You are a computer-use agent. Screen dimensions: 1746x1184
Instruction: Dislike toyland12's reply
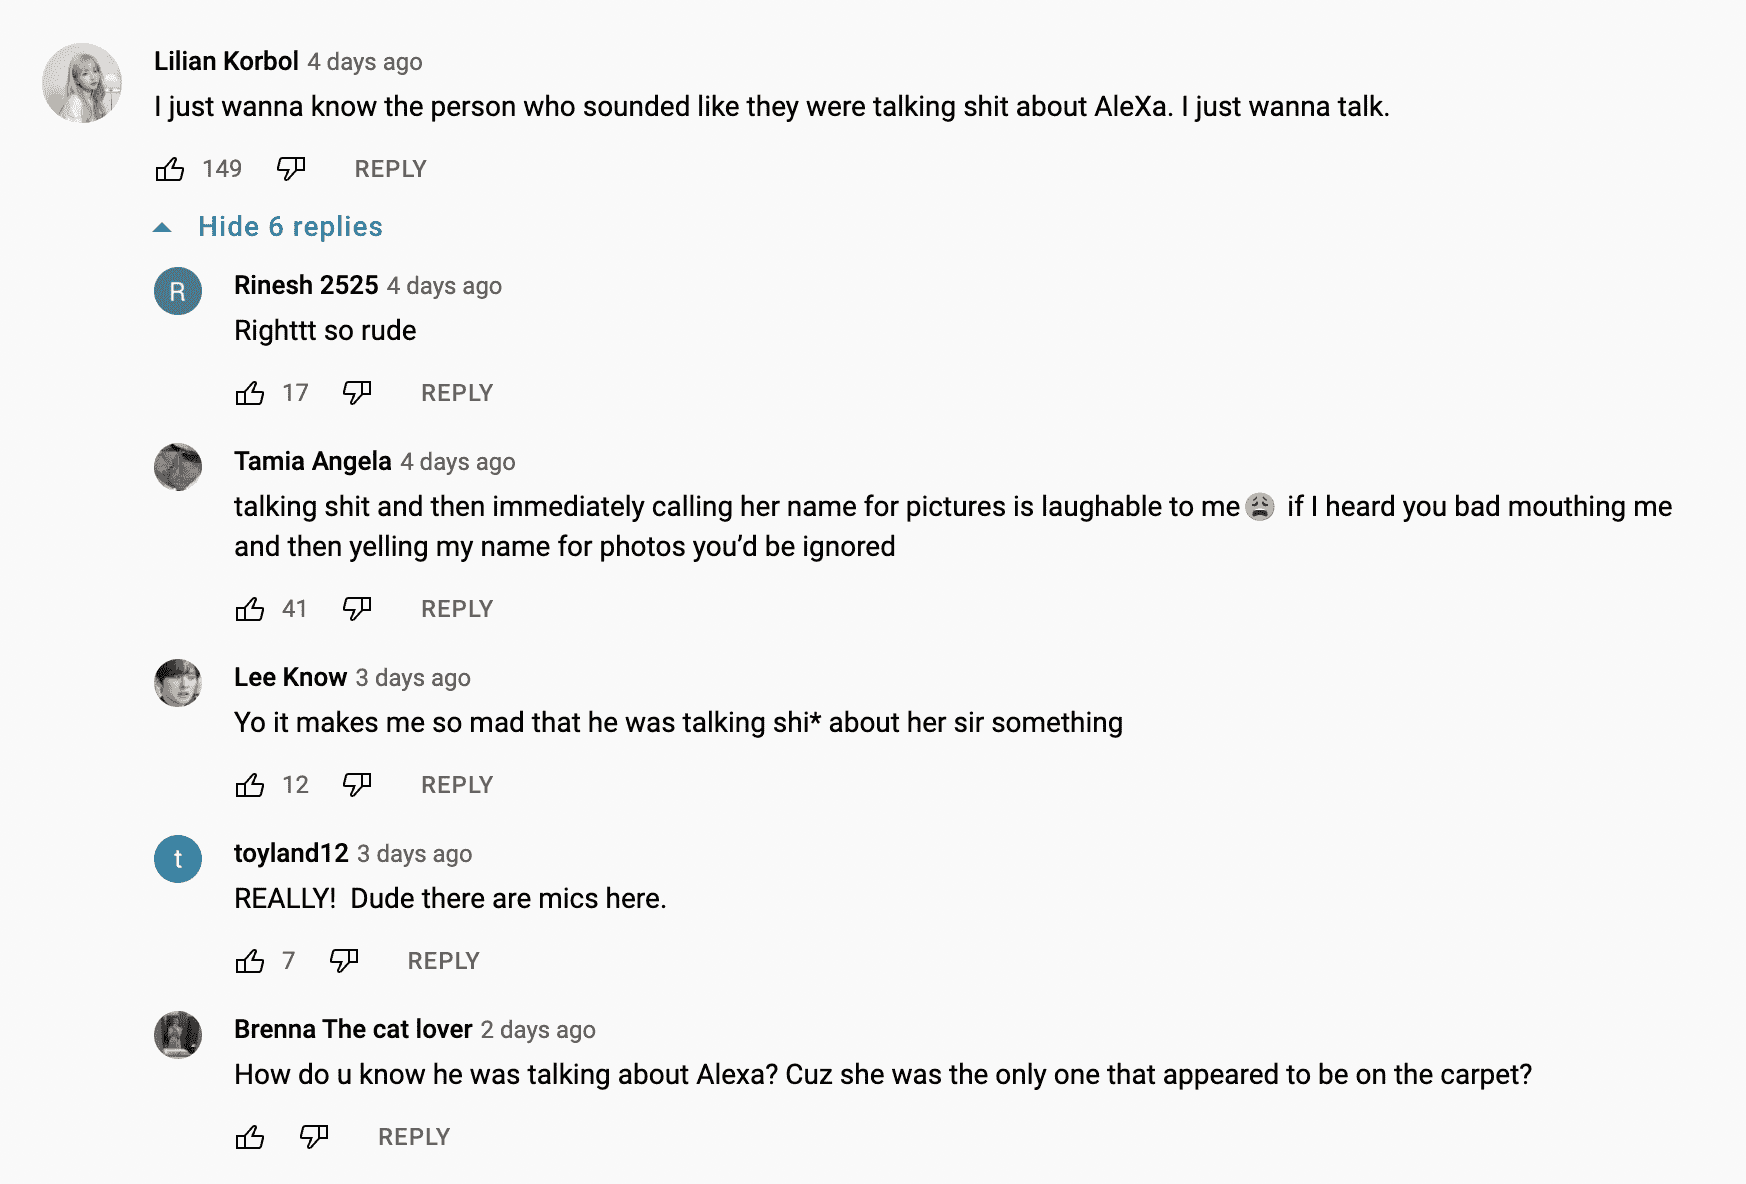pos(344,961)
